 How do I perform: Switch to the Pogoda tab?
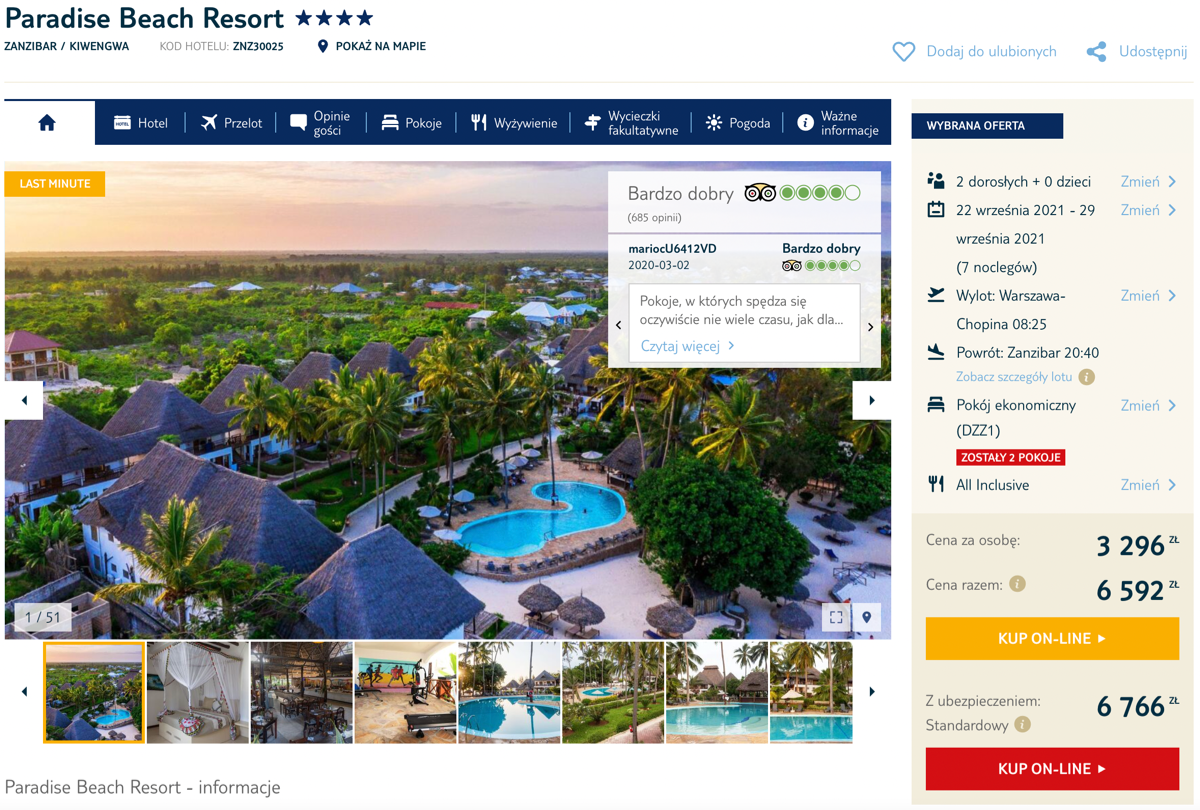(738, 123)
